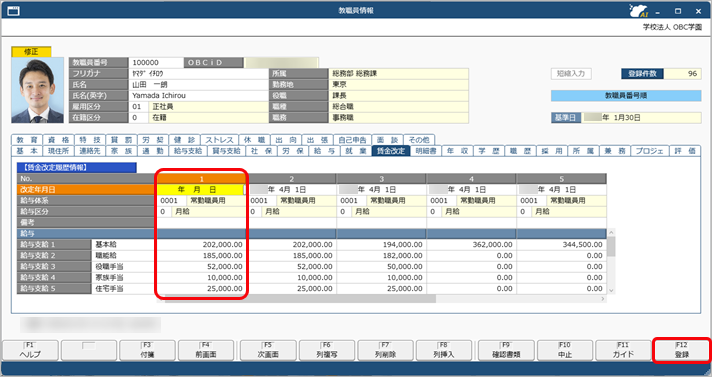Click the salary table scroll-up arrow
The height and width of the screenshot is (377, 712).
pyautogui.click(x=611, y=233)
